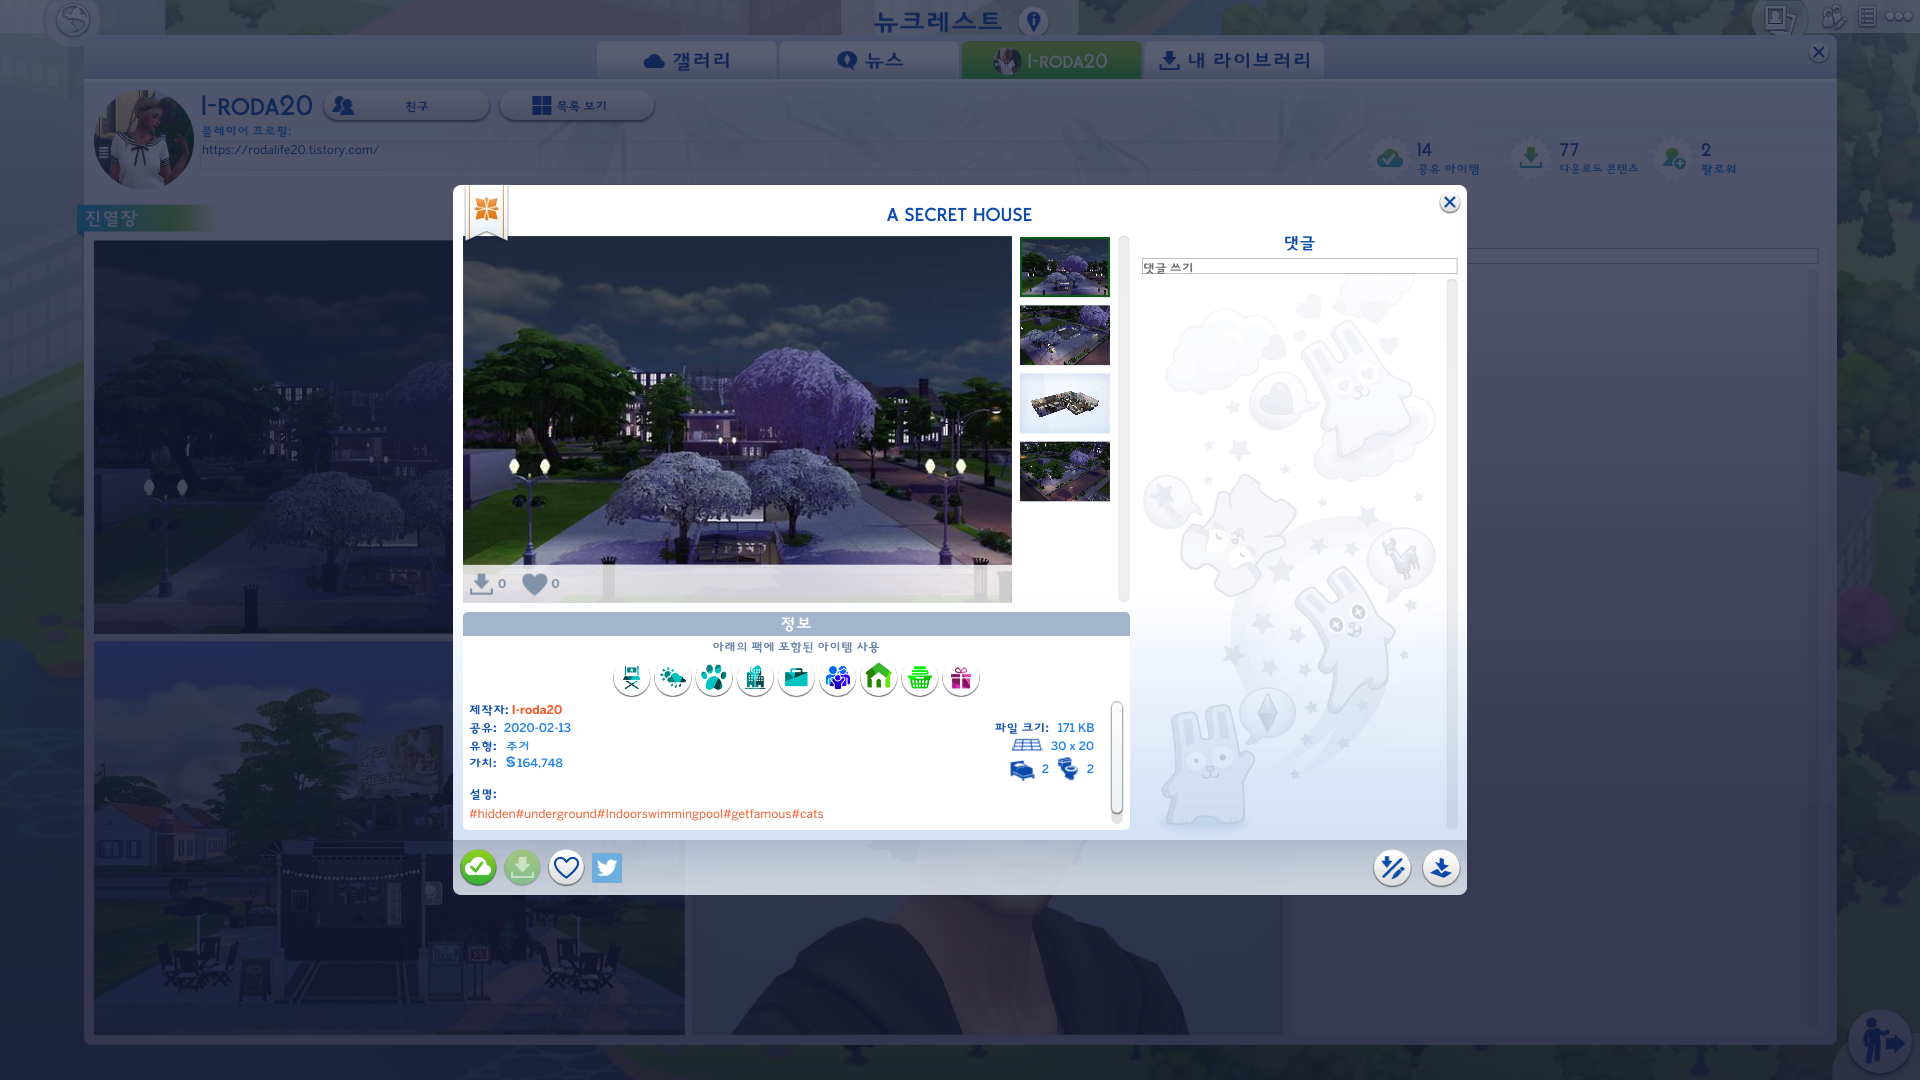Click the 30 x 20 lot size value
Screen dimensions: 1920x1080
(1072, 746)
